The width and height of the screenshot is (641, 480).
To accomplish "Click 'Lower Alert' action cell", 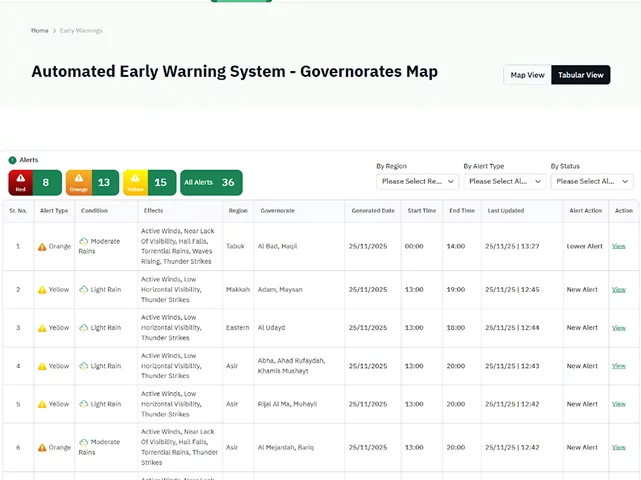I will pos(585,246).
